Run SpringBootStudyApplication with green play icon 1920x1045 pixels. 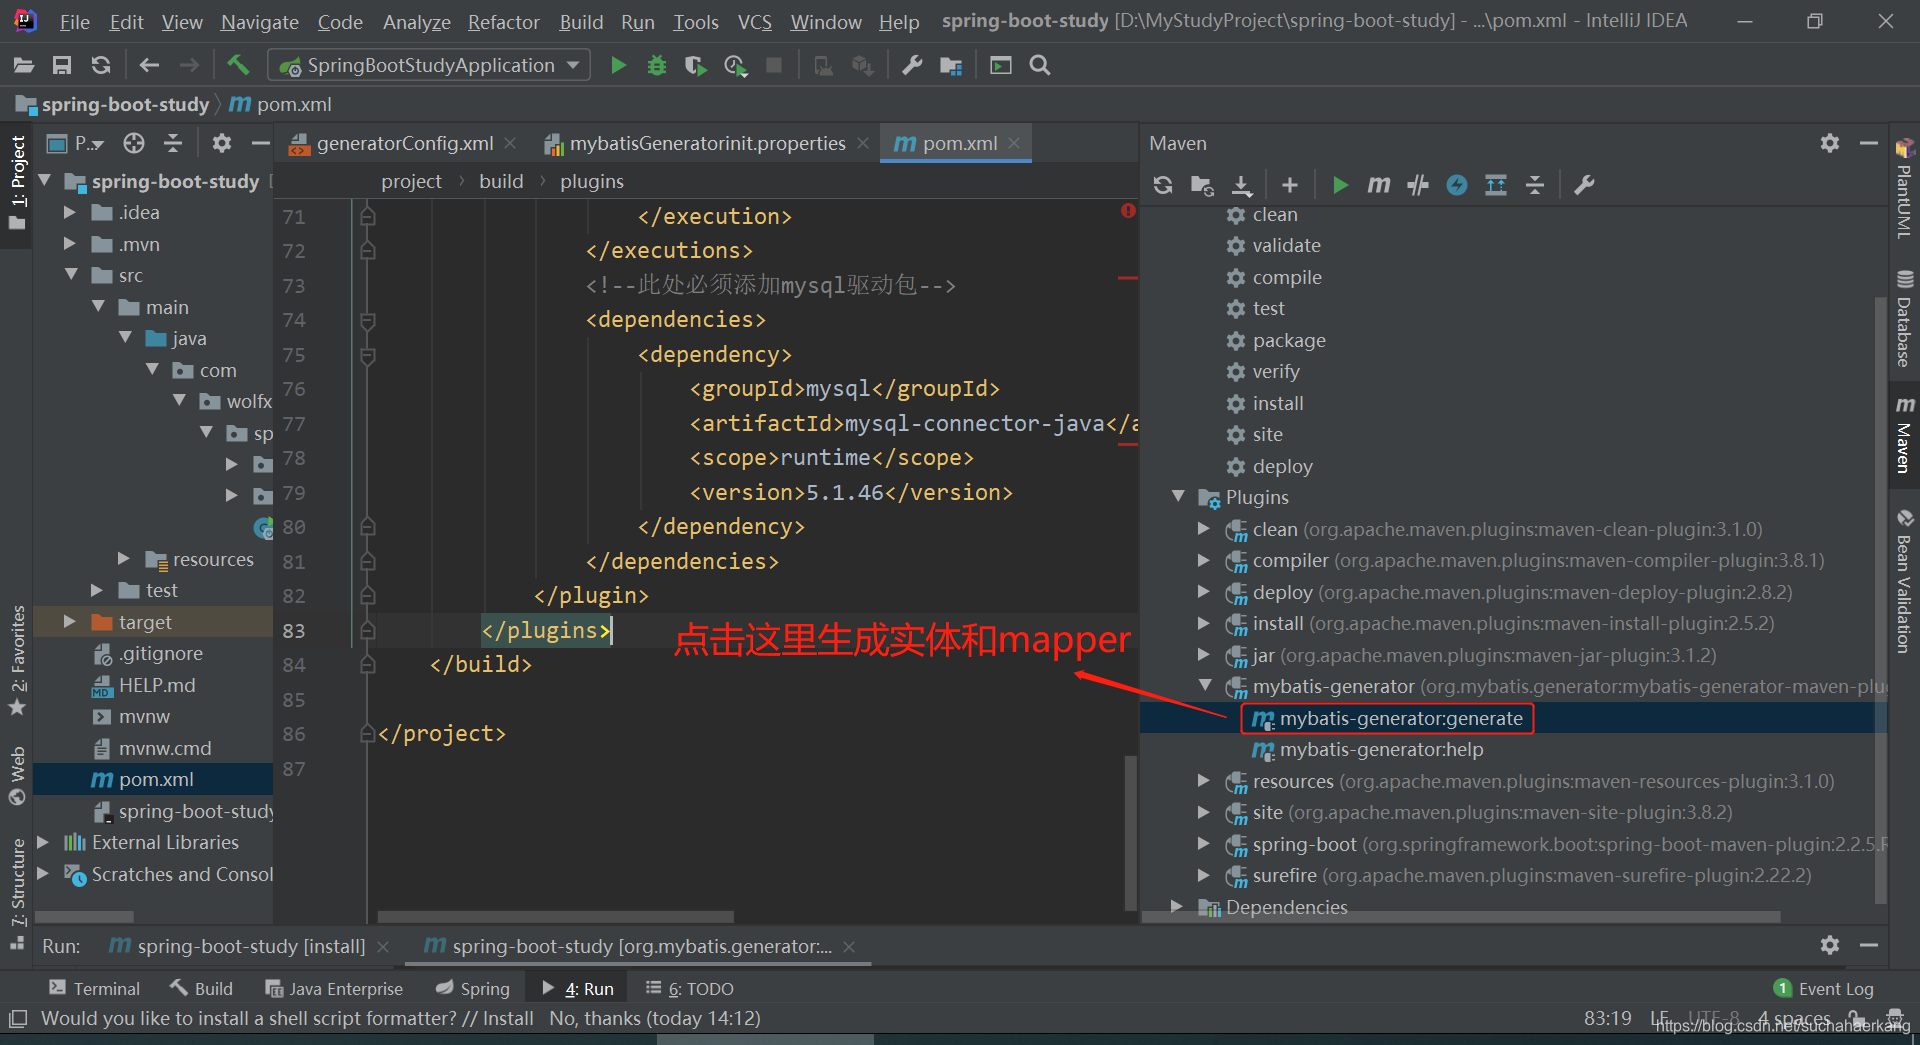[618, 65]
